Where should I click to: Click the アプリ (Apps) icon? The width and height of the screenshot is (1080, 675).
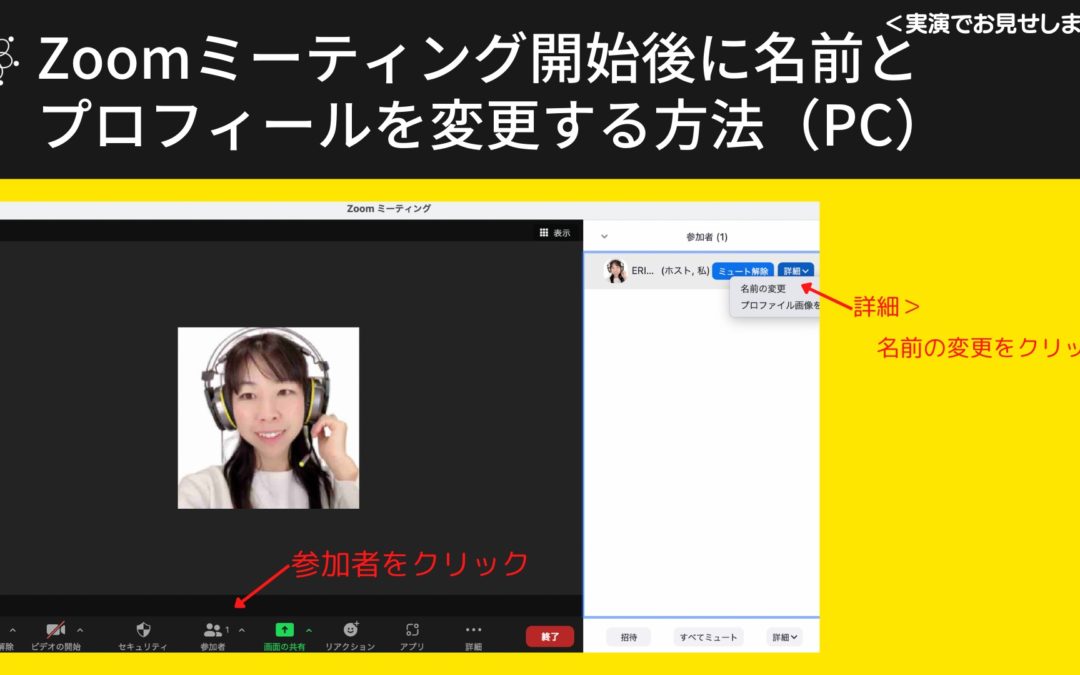pos(412,630)
